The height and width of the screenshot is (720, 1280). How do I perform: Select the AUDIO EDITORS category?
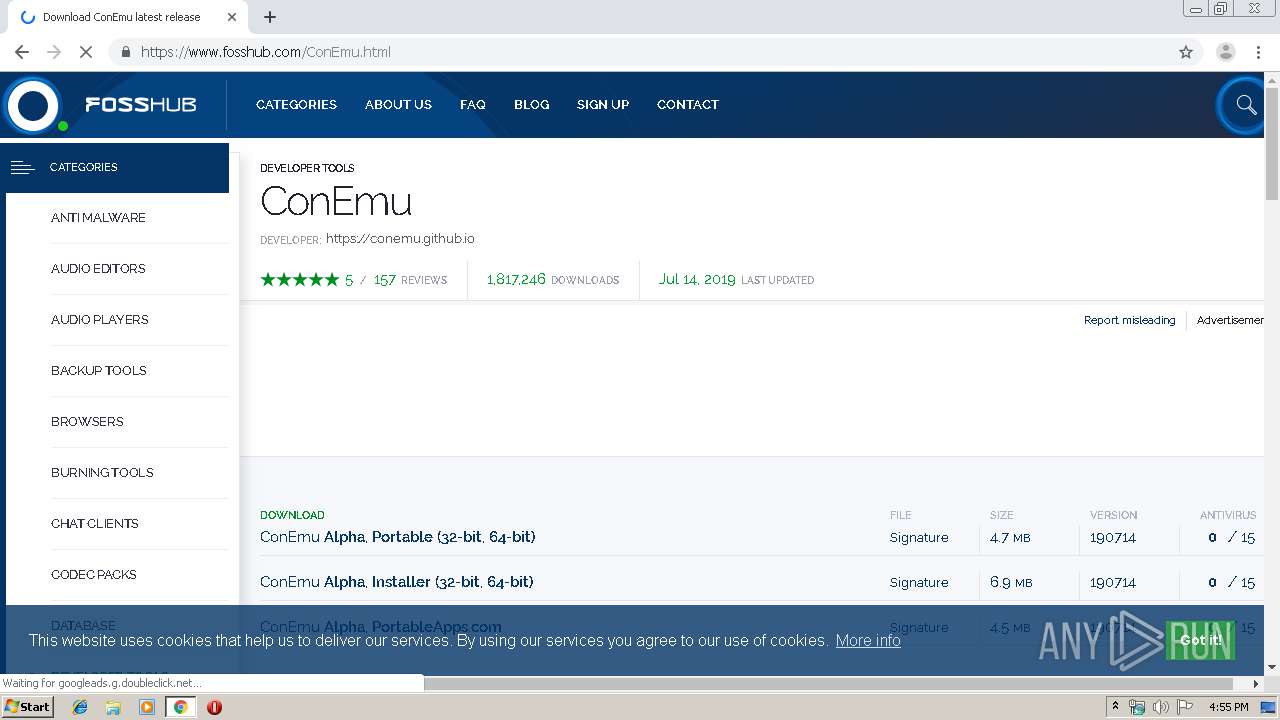point(98,268)
